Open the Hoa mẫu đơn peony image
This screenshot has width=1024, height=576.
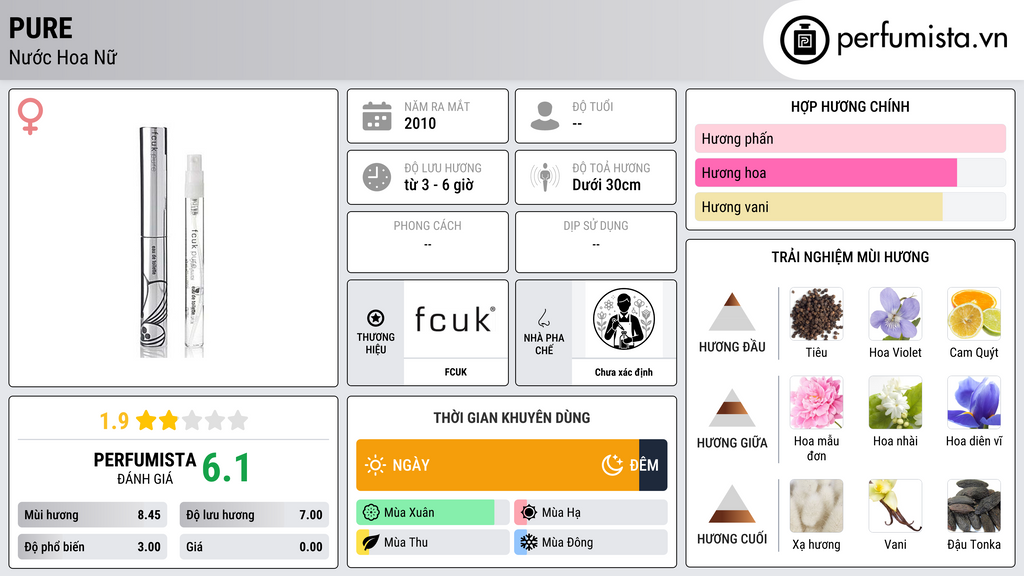pyautogui.click(x=816, y=402)
